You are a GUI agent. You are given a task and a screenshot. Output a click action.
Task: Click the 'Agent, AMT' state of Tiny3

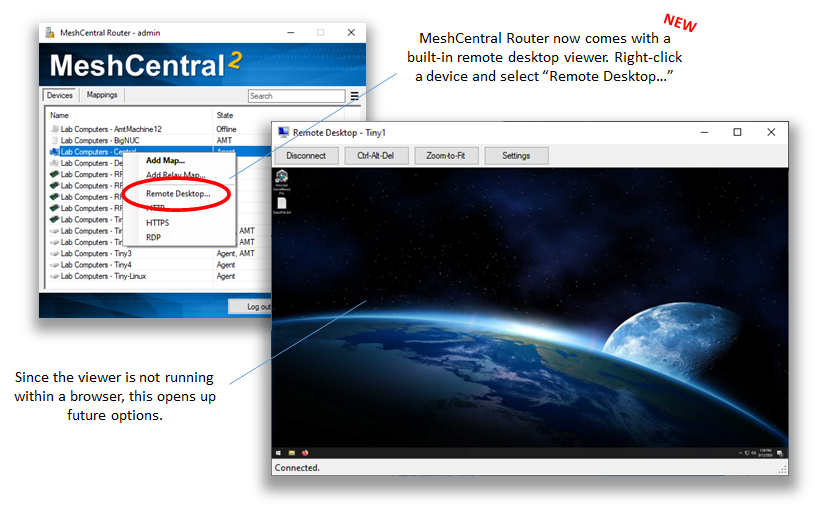(236, 253)
